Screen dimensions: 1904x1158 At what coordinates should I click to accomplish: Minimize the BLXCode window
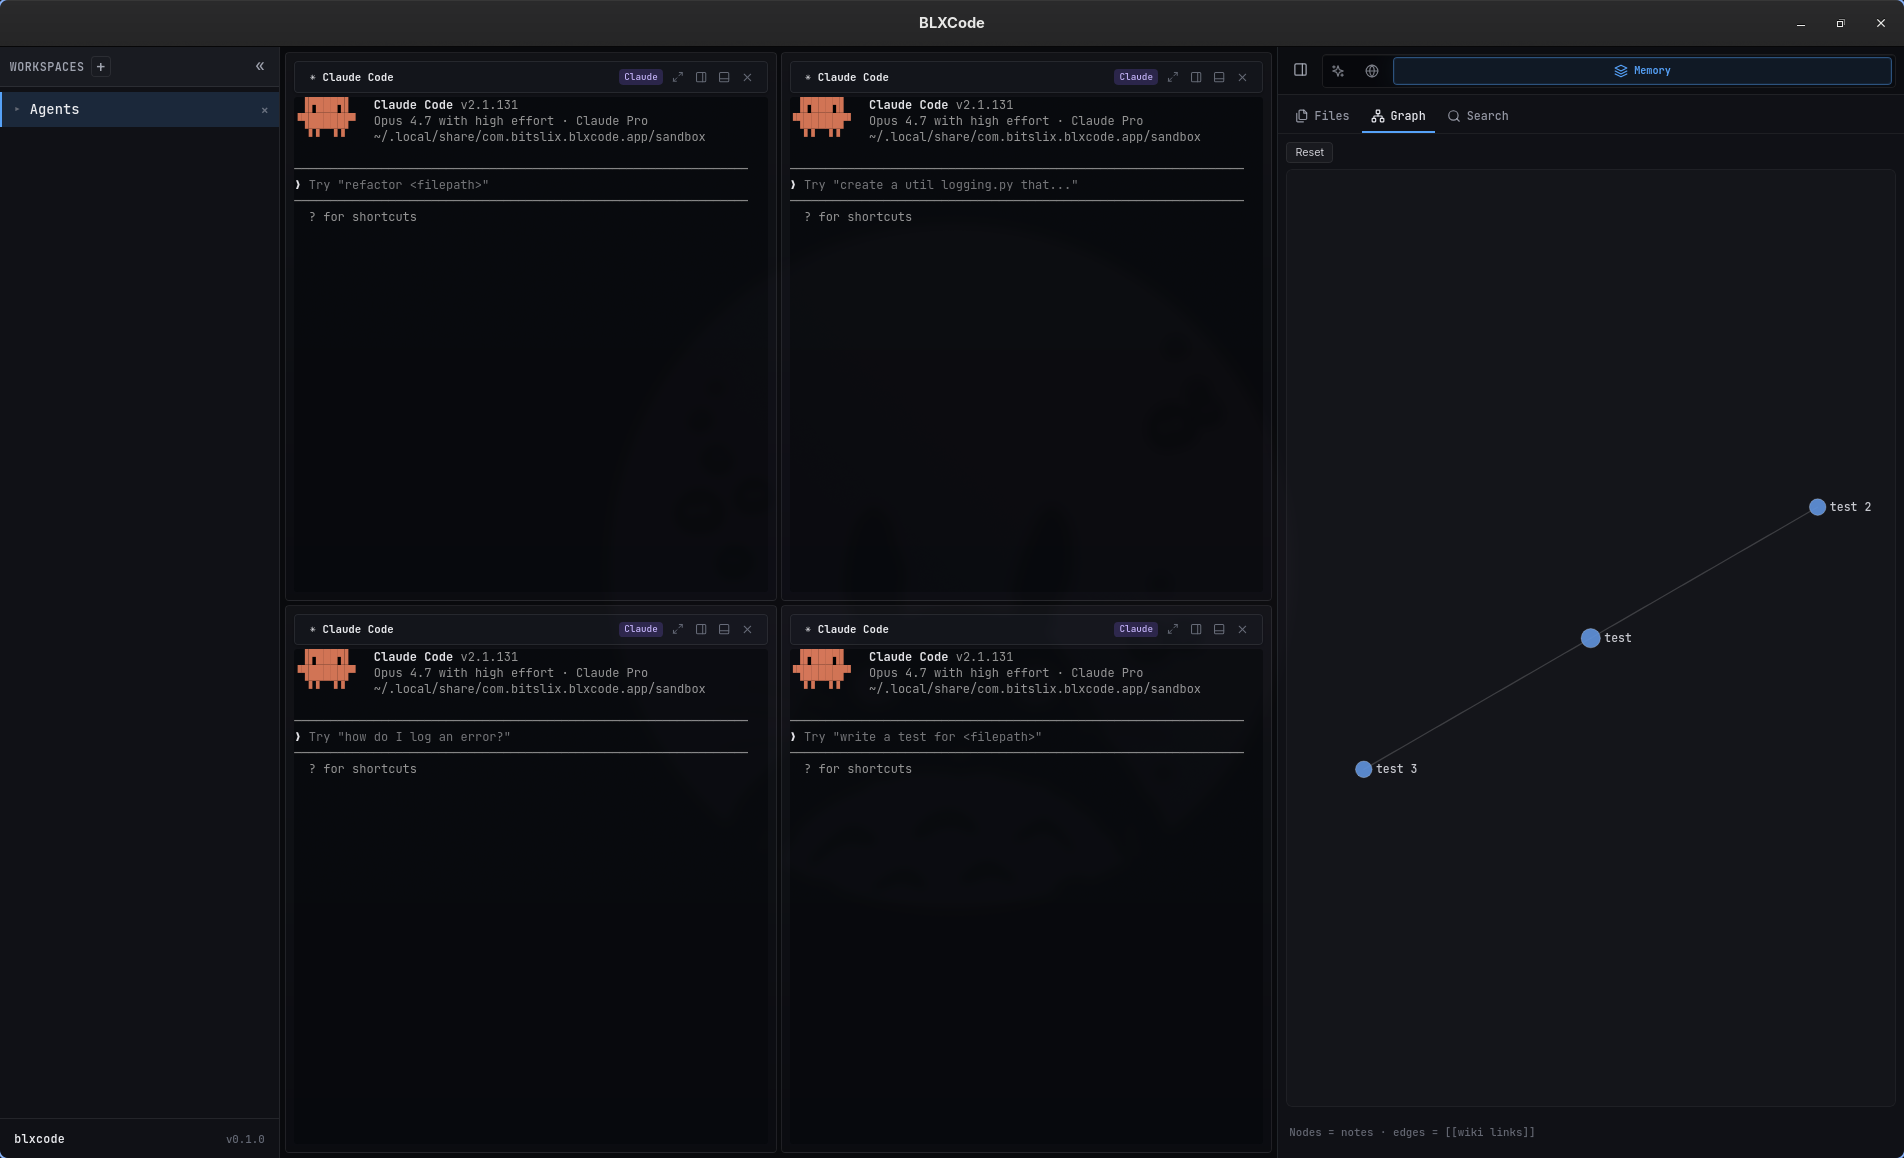coord(1801,23)
